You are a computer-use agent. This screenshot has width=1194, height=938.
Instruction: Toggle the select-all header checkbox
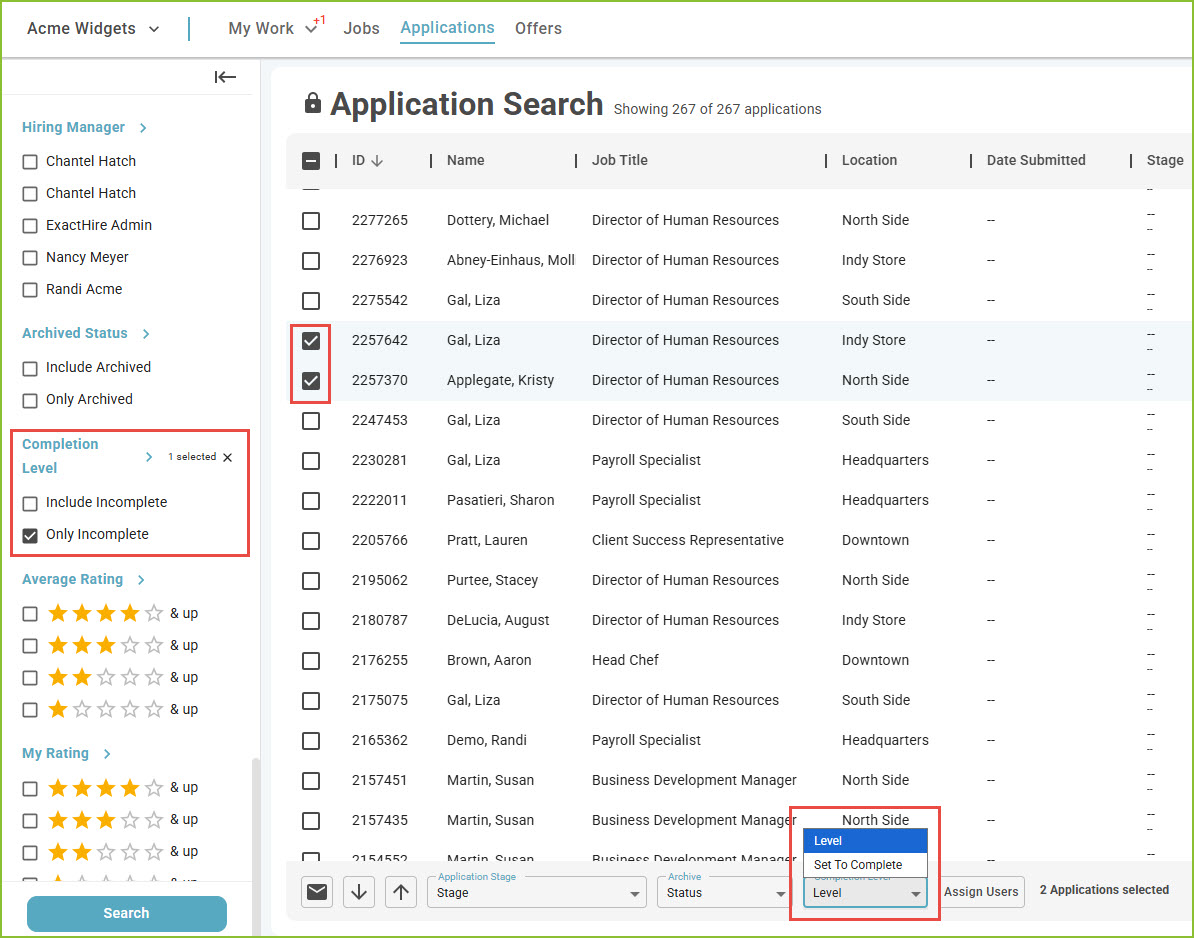(x=311, y=161)
